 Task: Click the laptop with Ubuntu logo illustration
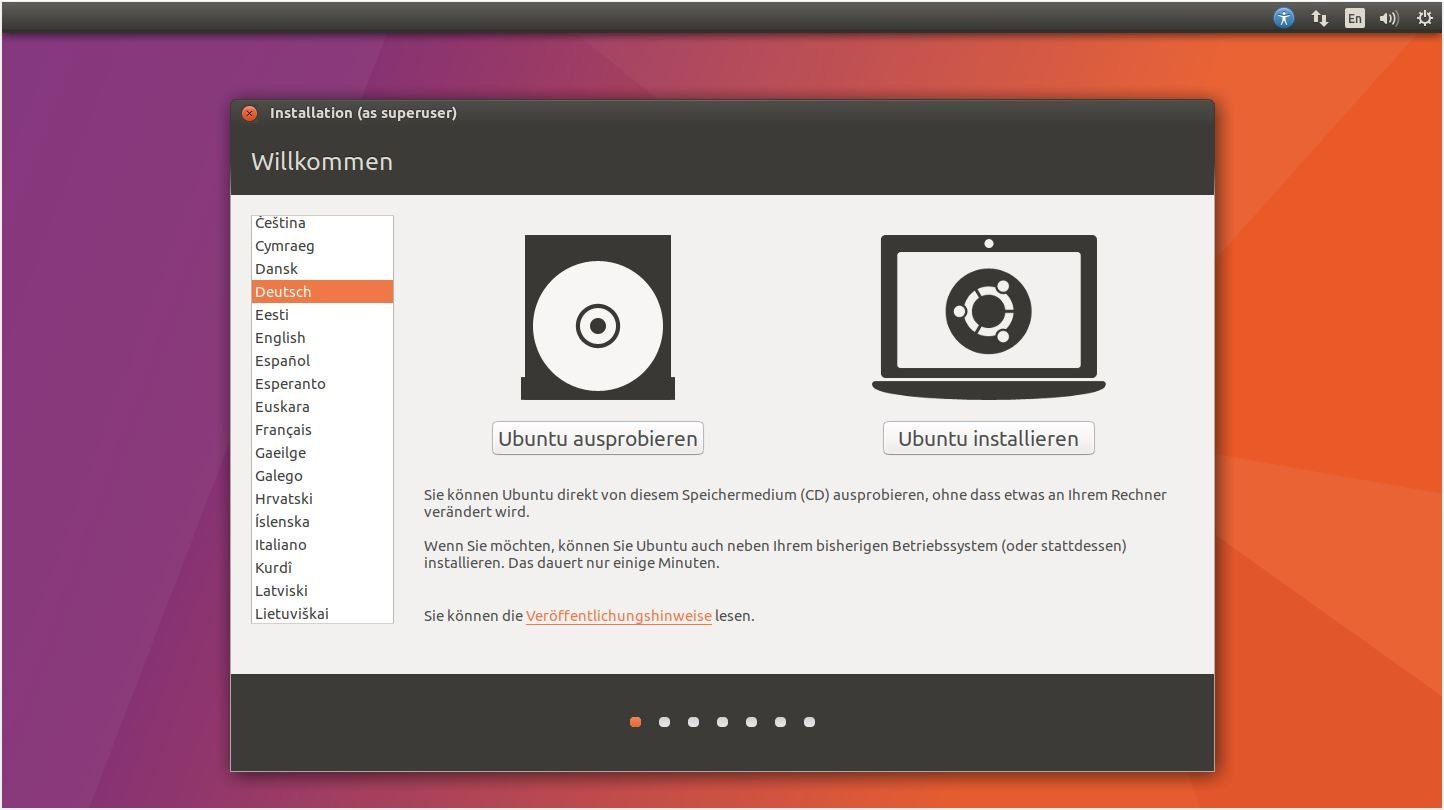(x=989, y=317)
